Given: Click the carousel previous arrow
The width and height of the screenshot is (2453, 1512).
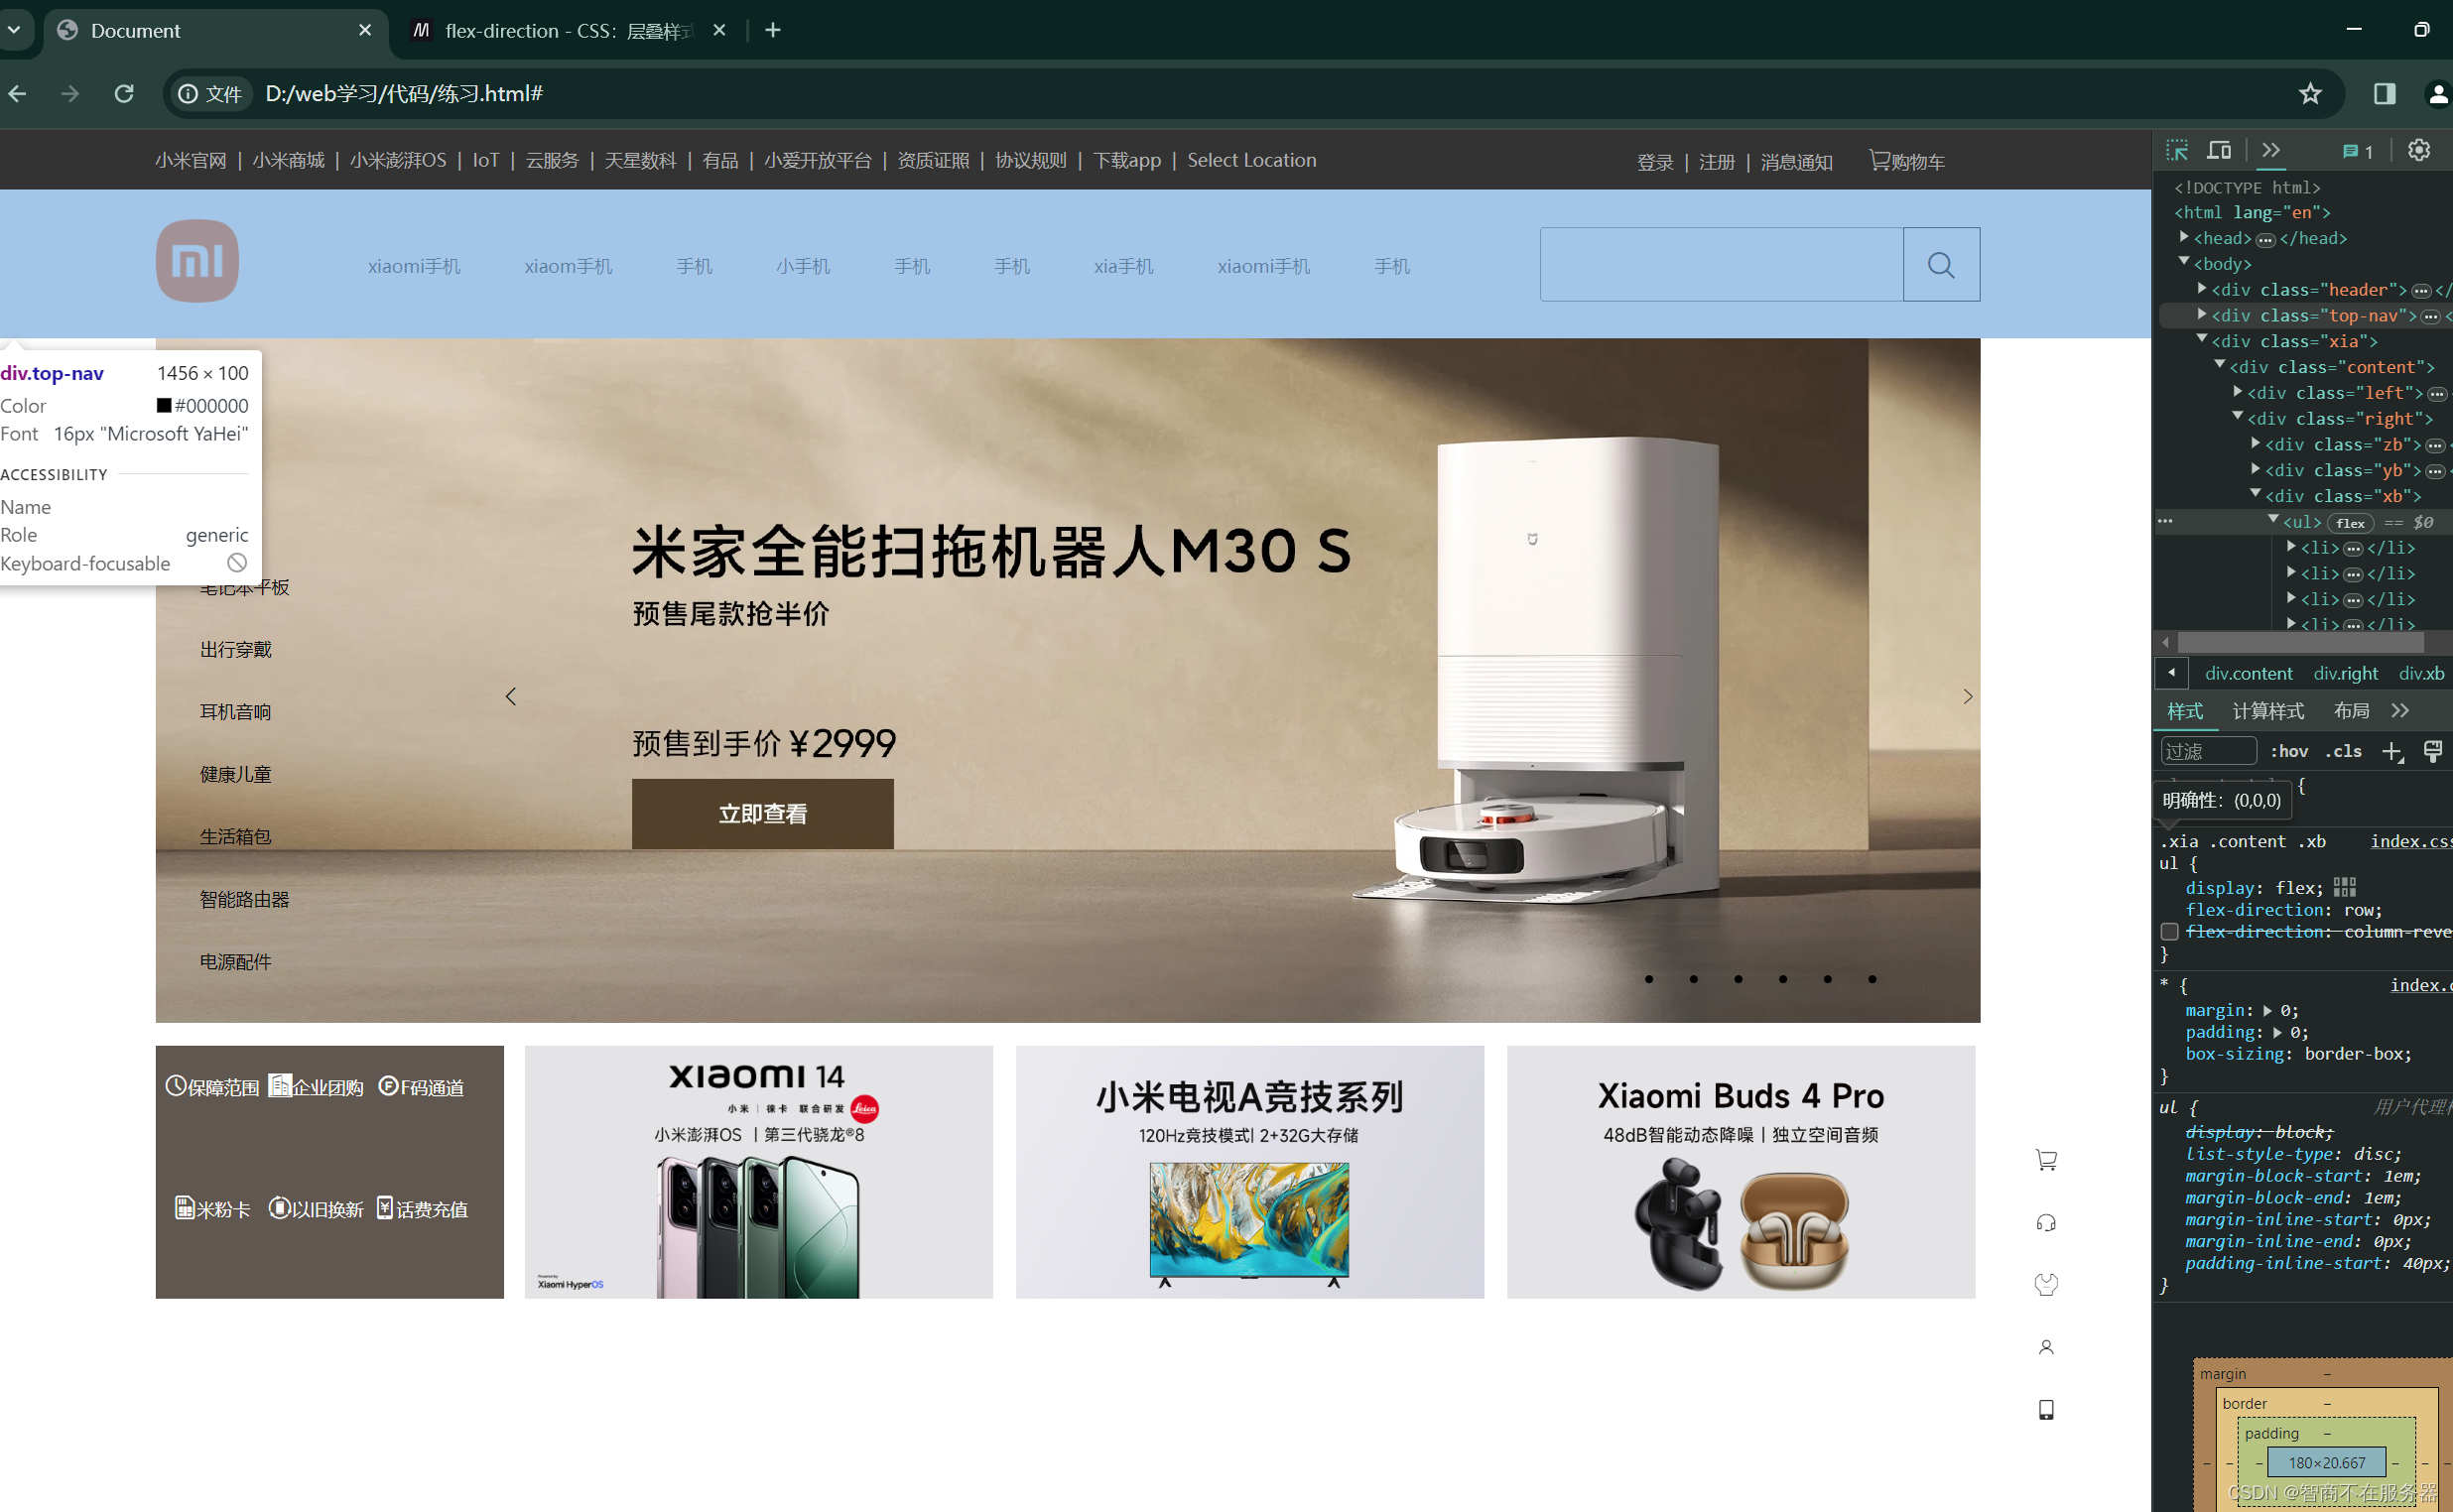Looking at the screenshot, I should 511,697.
